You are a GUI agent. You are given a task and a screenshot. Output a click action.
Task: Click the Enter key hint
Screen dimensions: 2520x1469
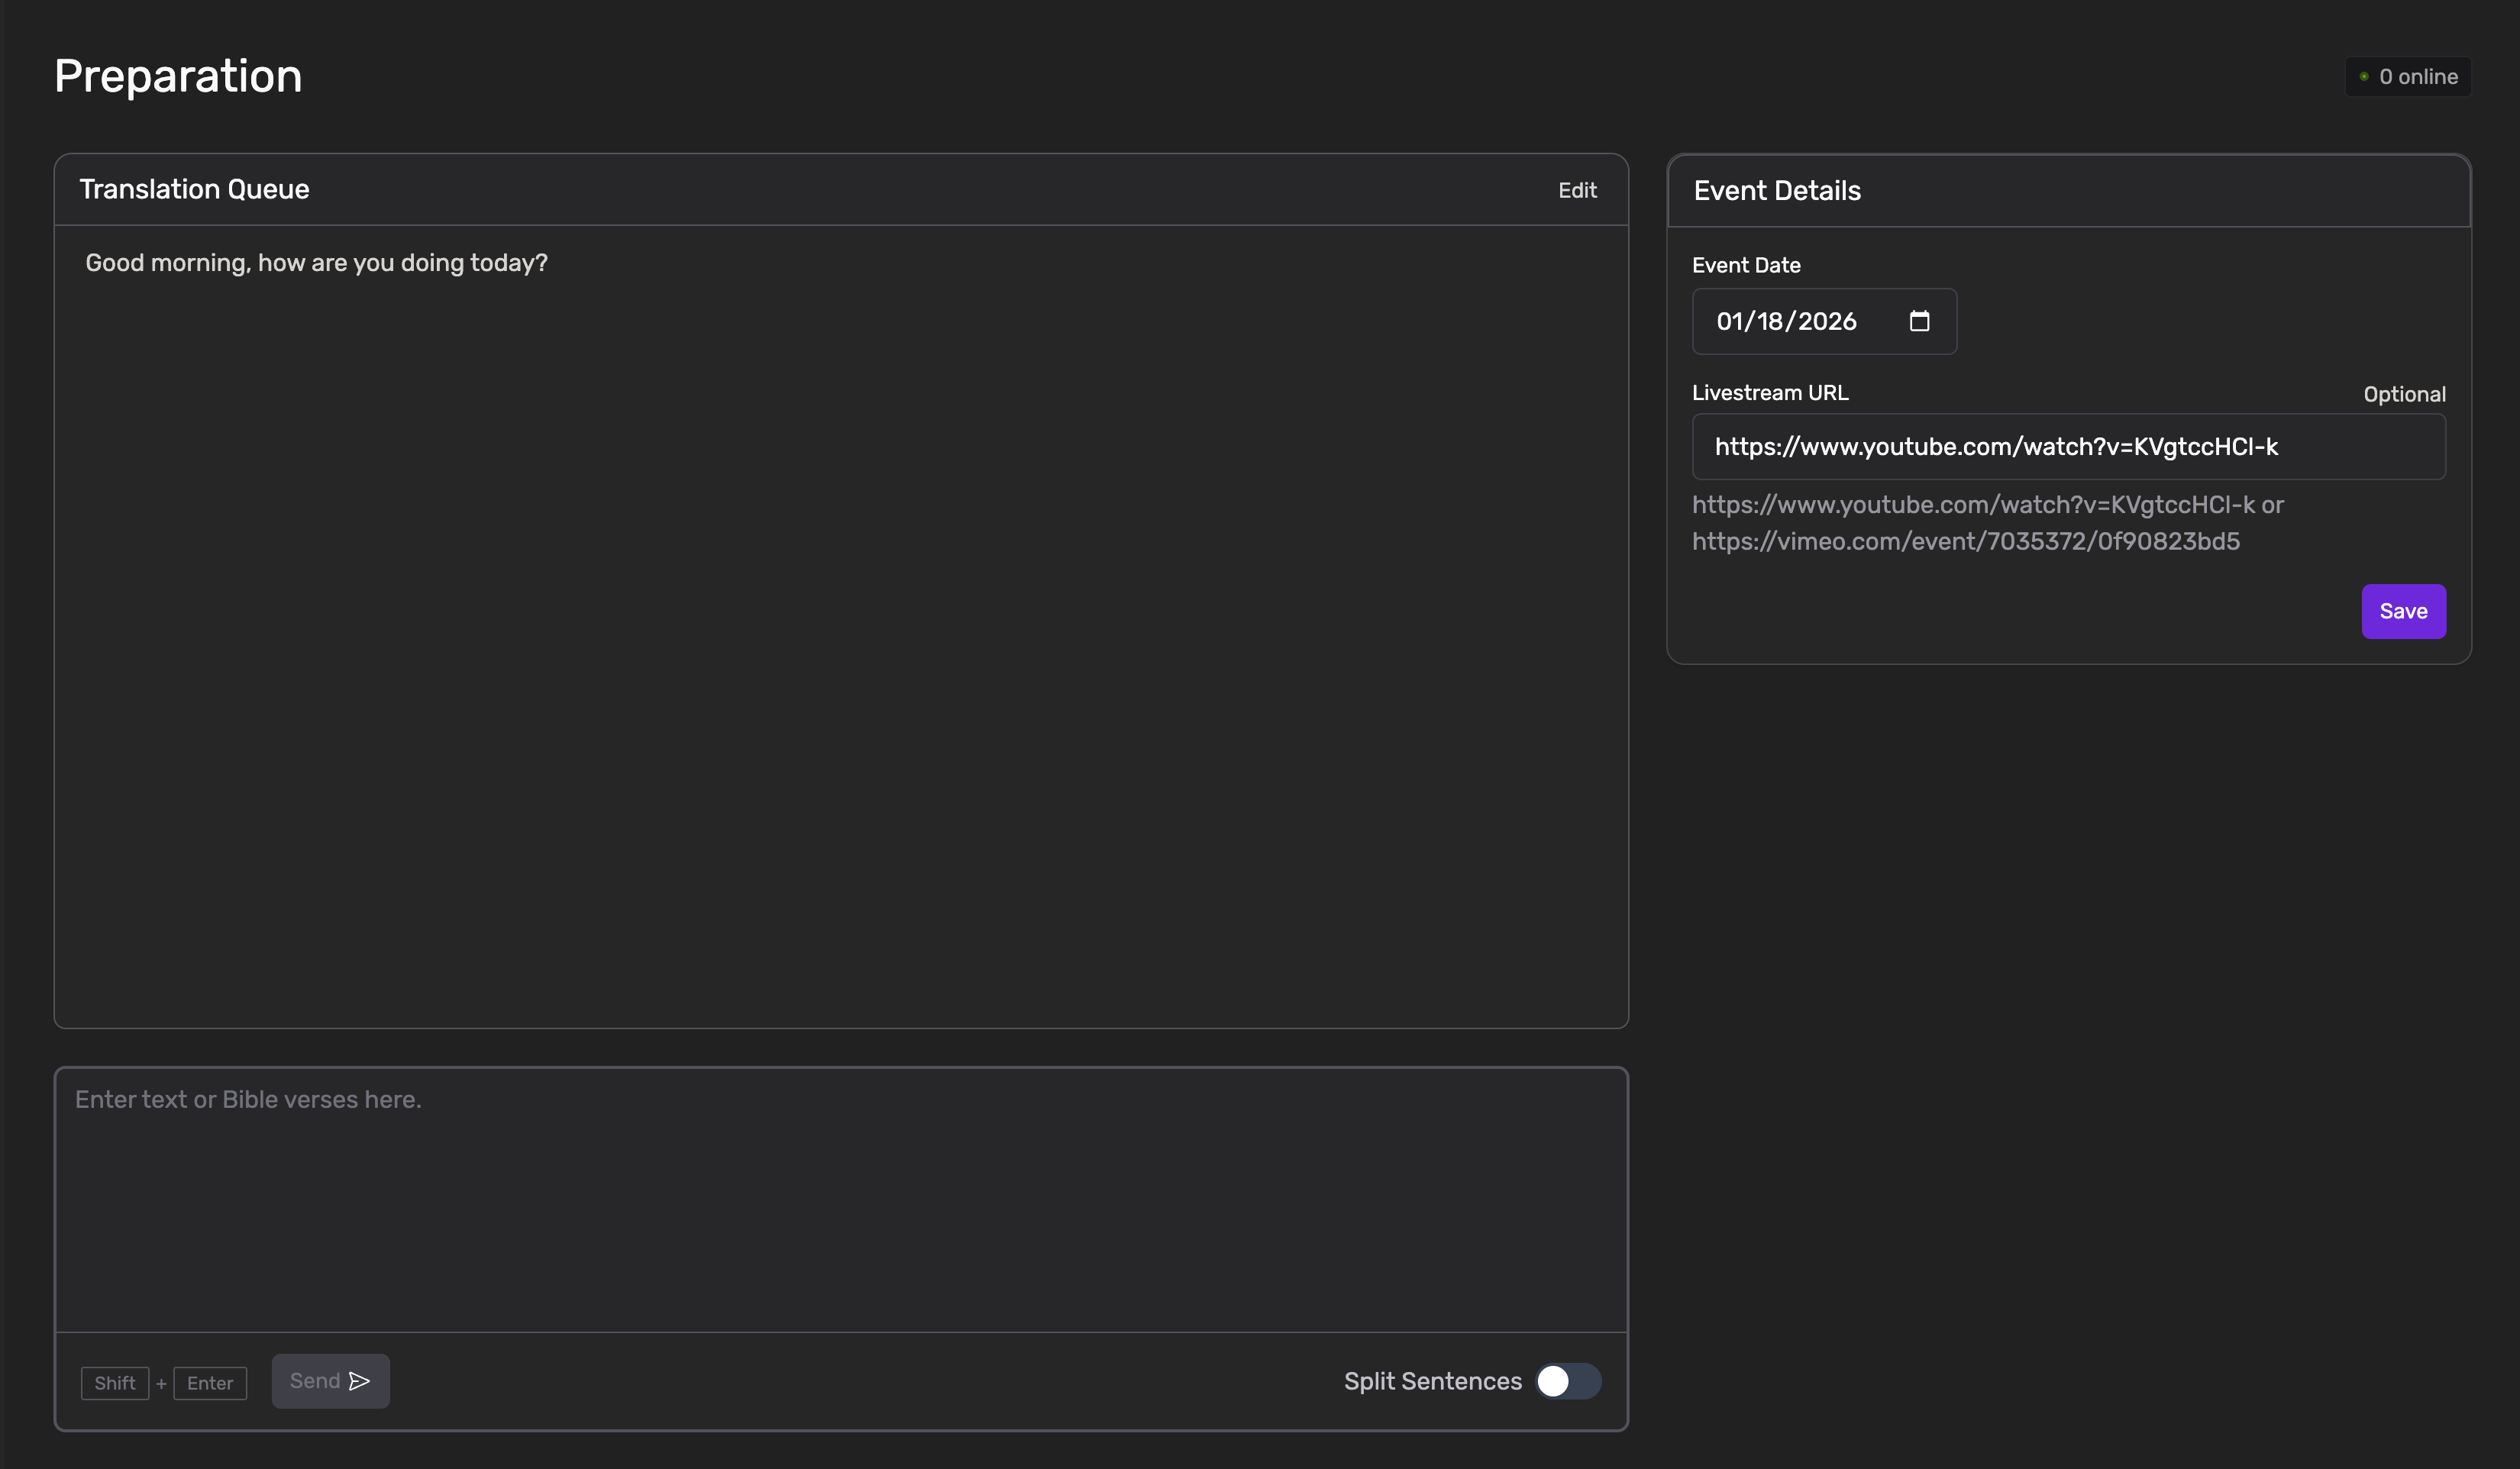[210, 1383]
